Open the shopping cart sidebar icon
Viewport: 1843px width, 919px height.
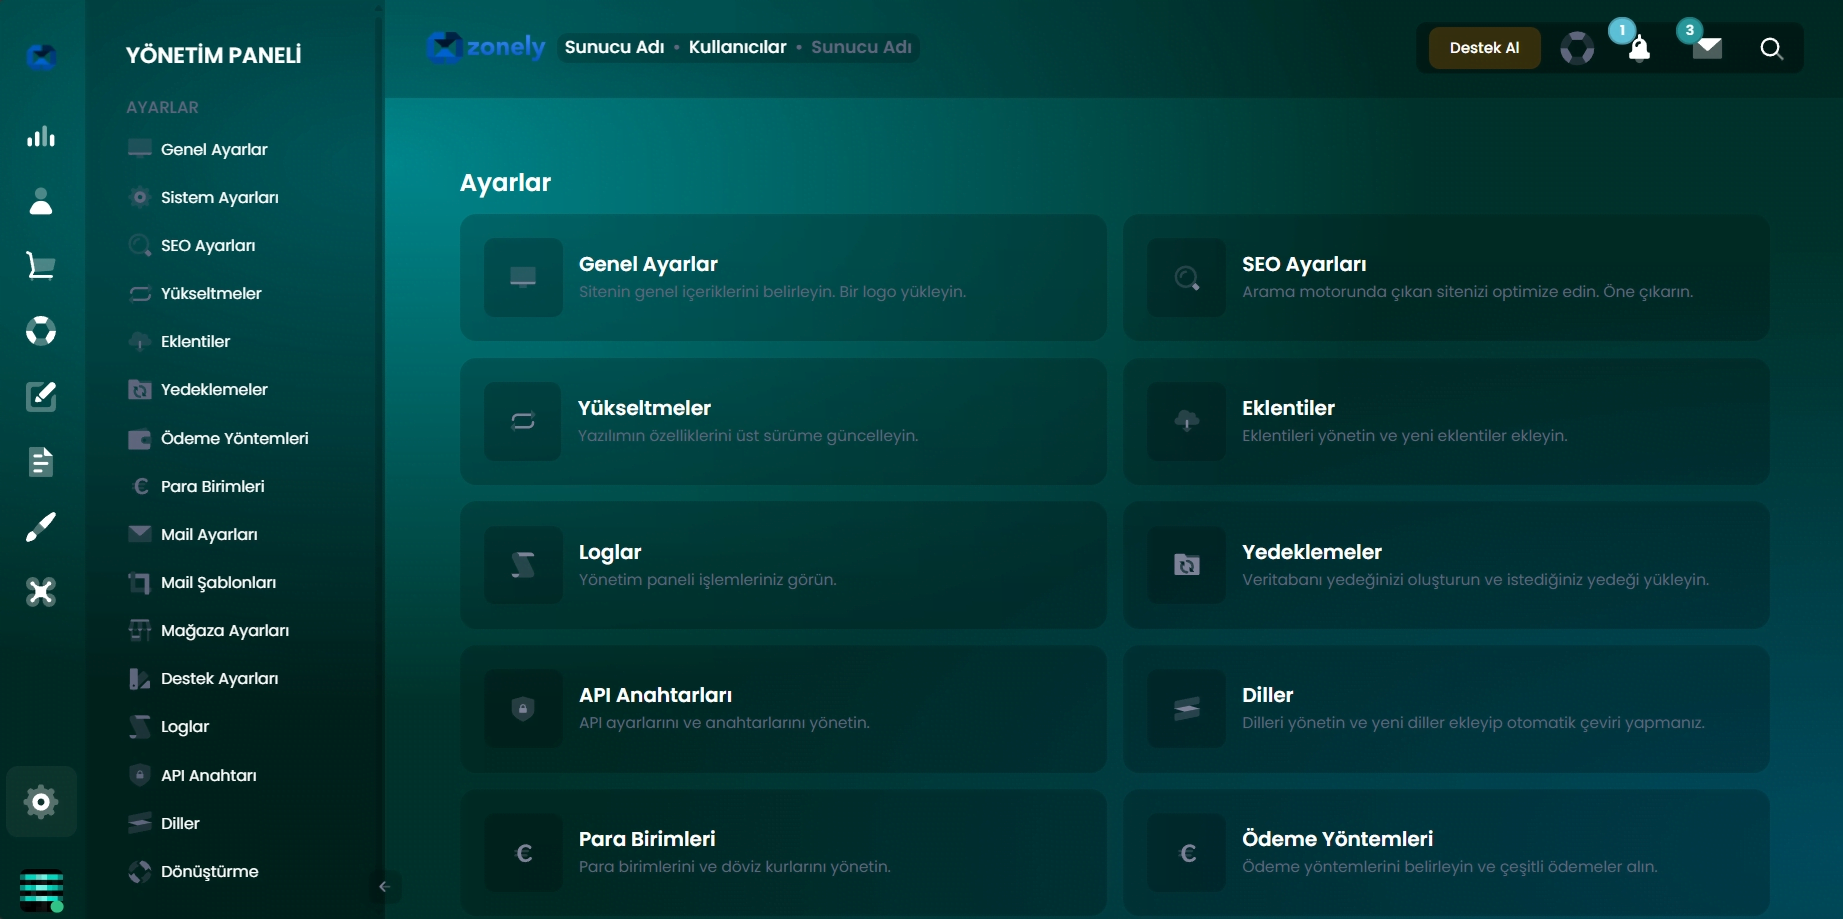click(41, 266)
